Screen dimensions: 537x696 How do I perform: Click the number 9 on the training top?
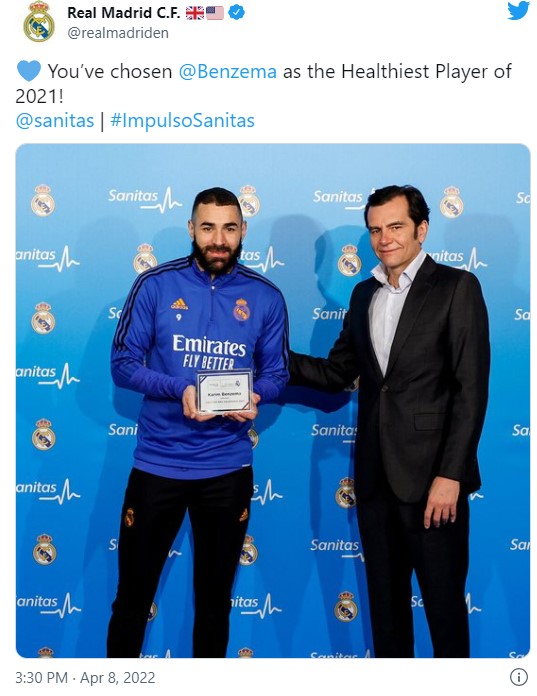[x=178, y=317]
